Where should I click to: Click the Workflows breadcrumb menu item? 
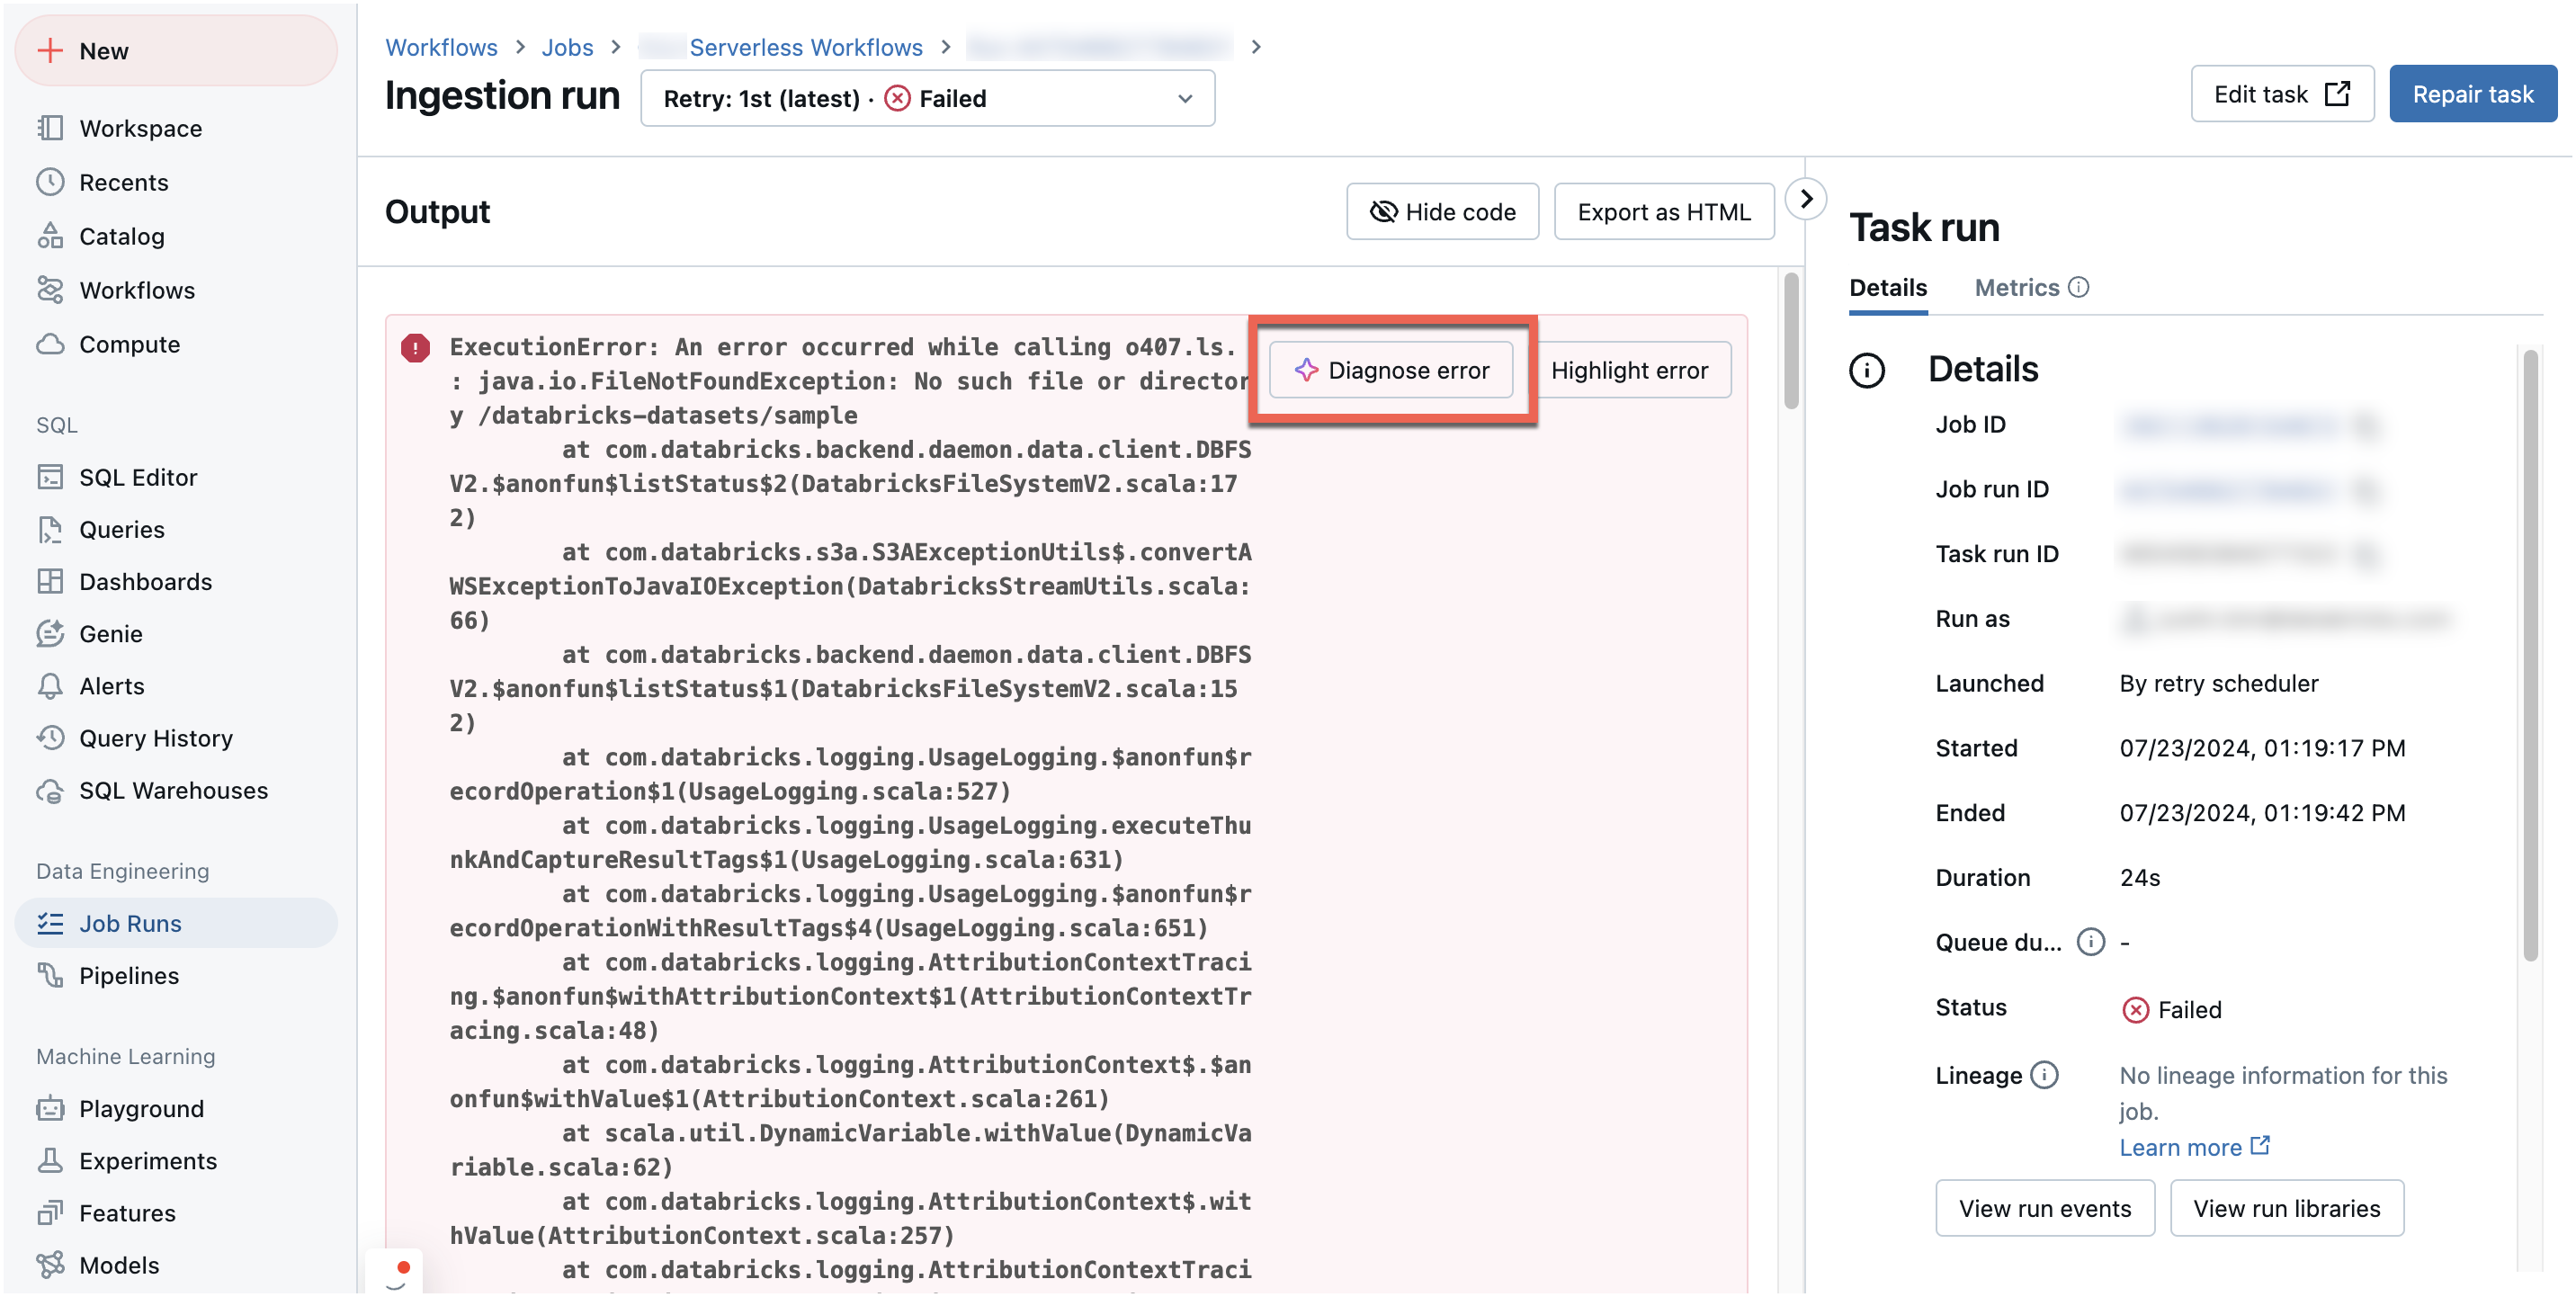[x=442, y=45]
